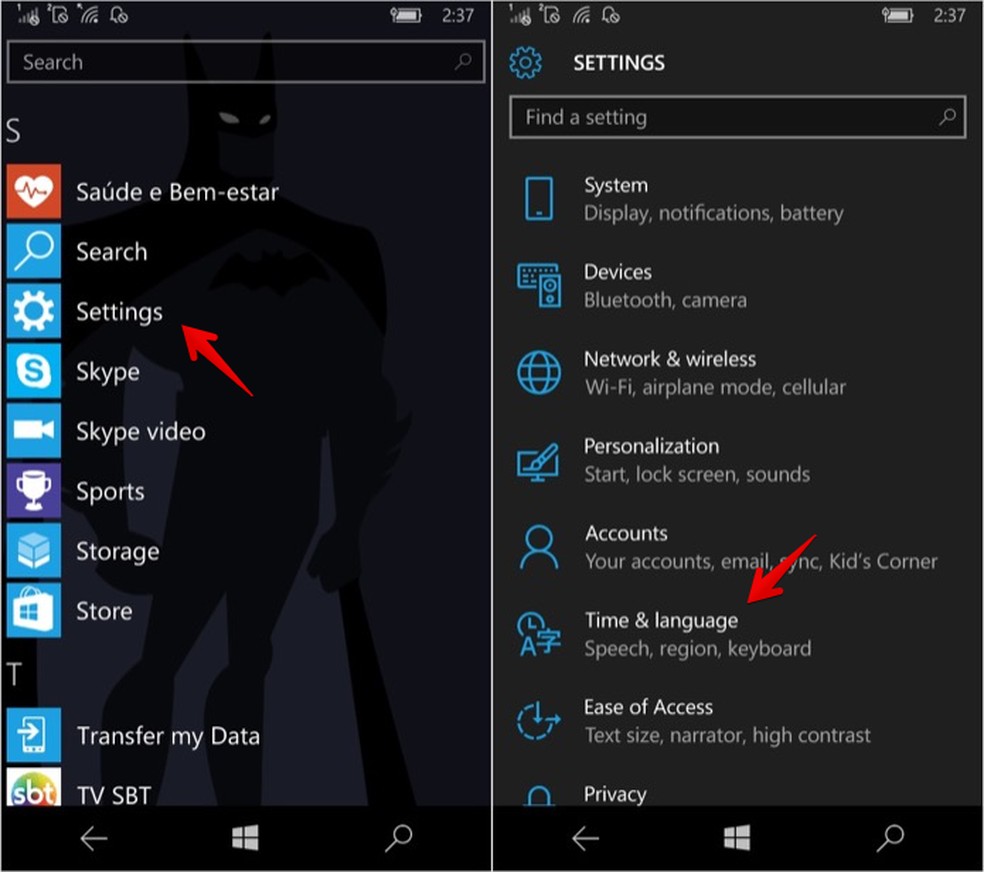Open the Sports trophy icon
This screenshot has width=984, height=872.
[34, 491]
